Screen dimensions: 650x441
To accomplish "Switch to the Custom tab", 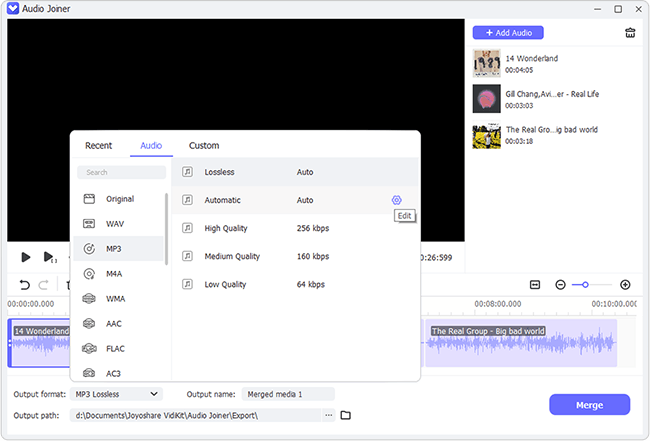I will pos(204,145).
